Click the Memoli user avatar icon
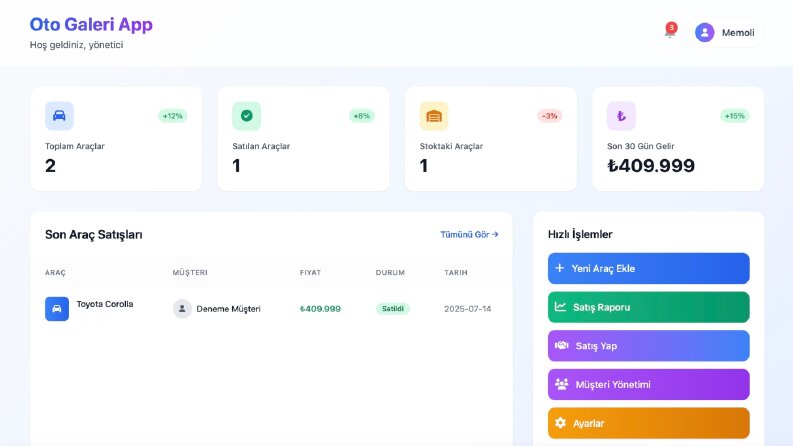Screen dimensions: 793x446 tap(704, 32)
